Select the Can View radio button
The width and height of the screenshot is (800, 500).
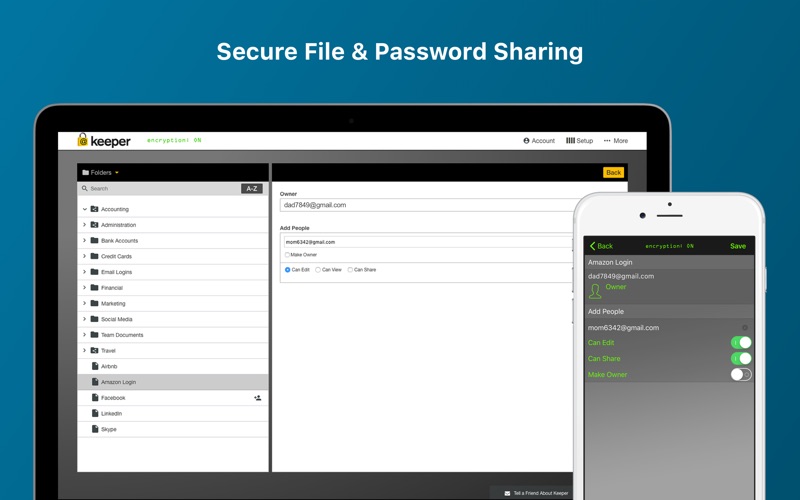point(318,270)
